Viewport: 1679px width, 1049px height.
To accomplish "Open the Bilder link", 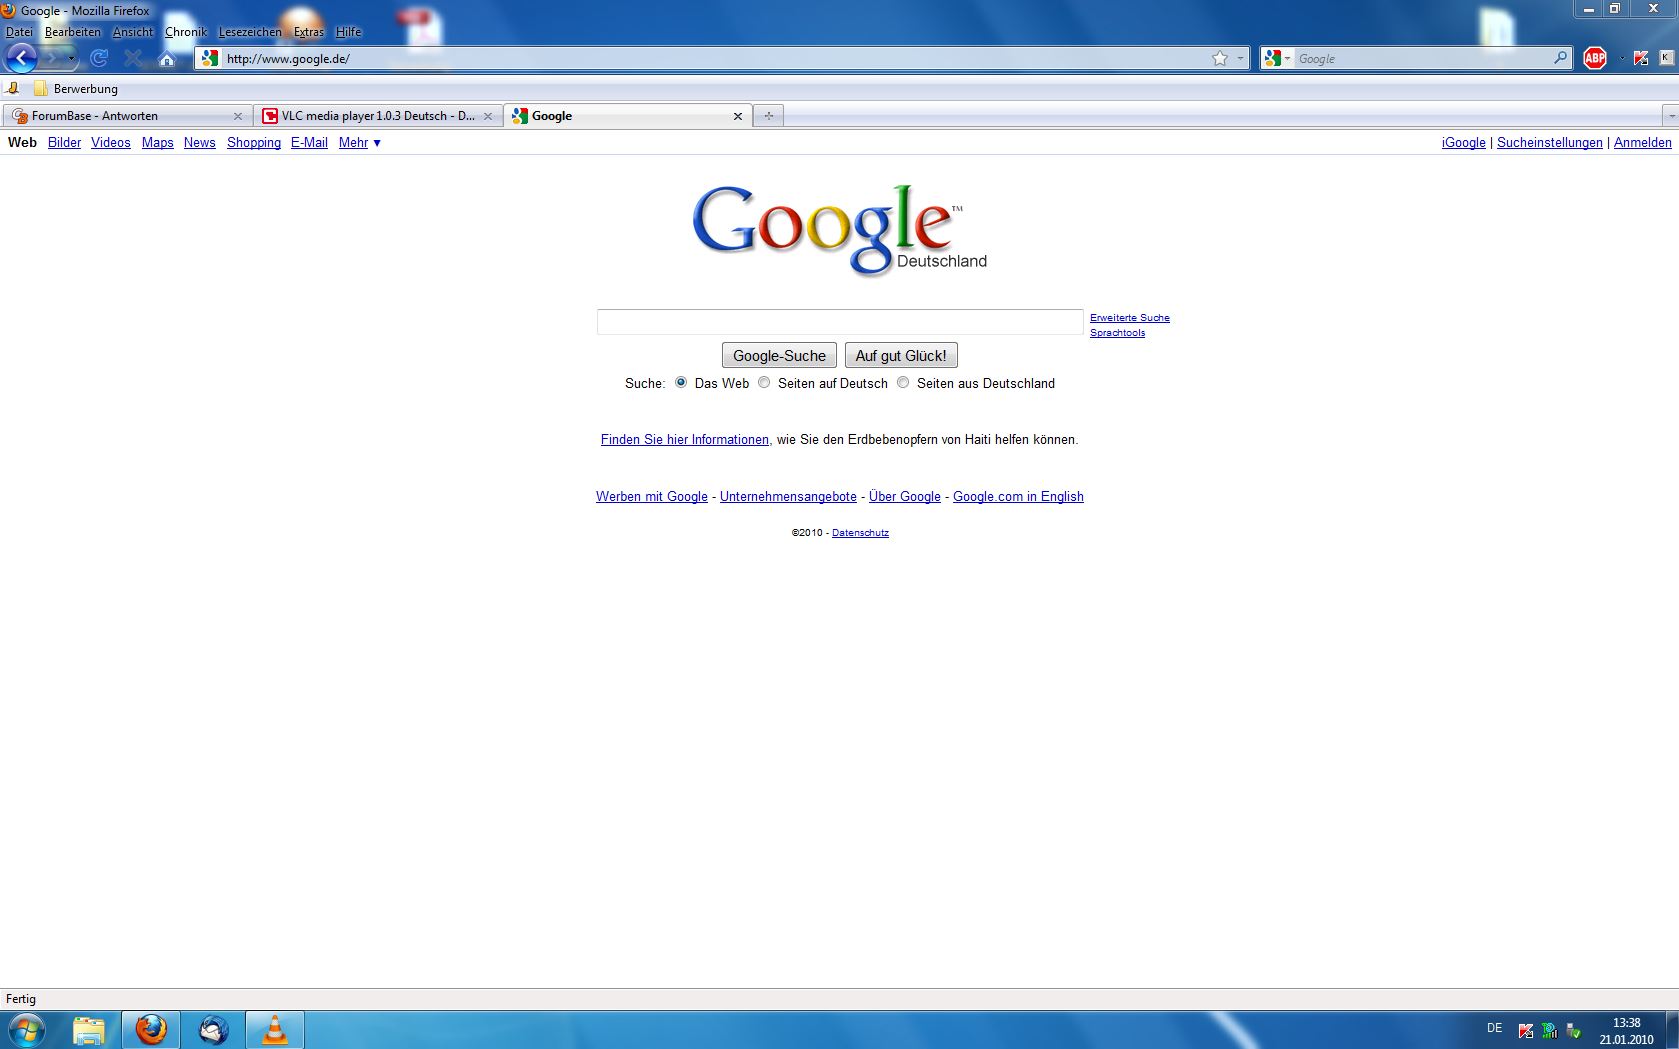I will tap(64, 143).
